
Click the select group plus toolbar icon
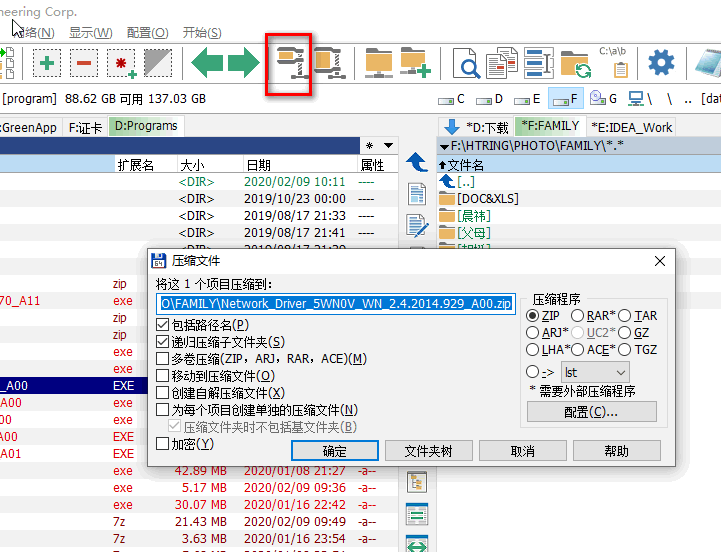(47, 63)
